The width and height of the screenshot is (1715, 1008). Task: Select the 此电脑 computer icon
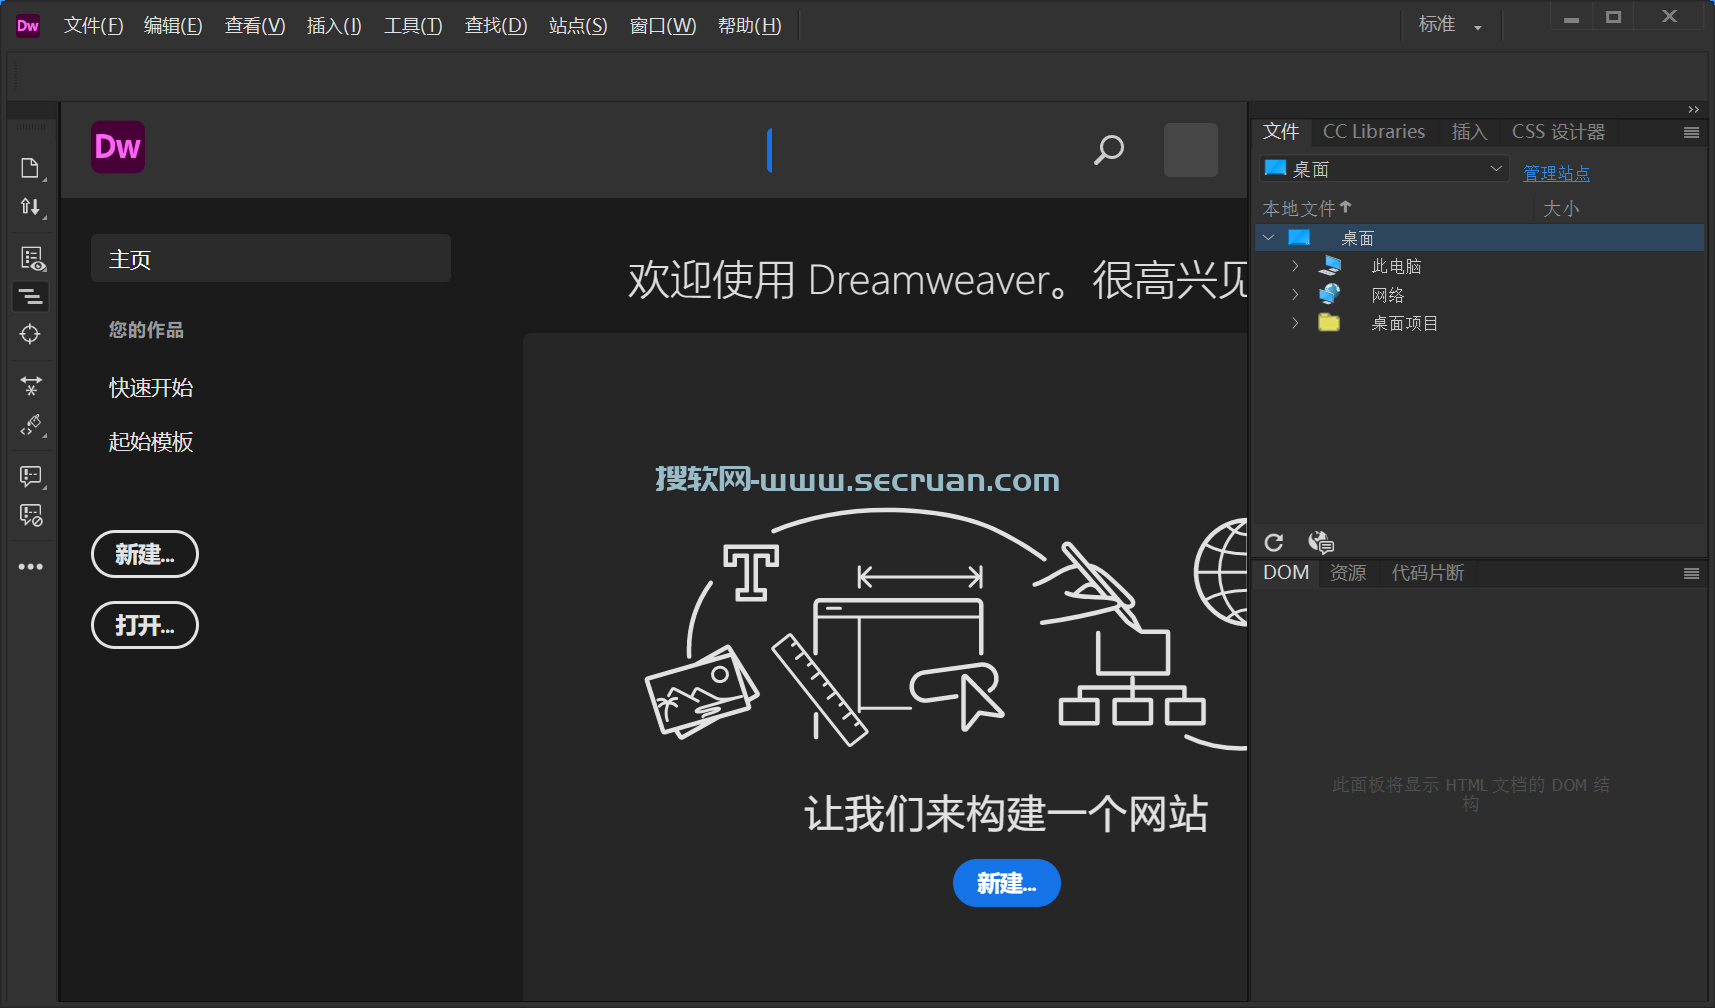(x=1330, y=266)
